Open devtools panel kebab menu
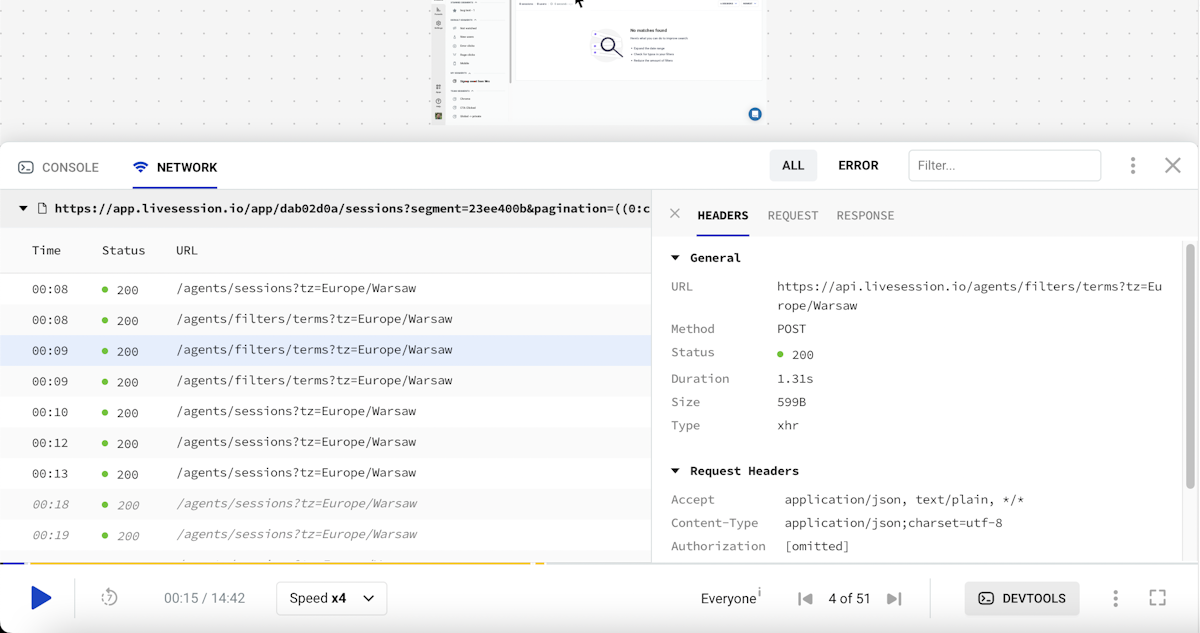The width and height of the screenshot is (1200, 633). coord(1132,166)
